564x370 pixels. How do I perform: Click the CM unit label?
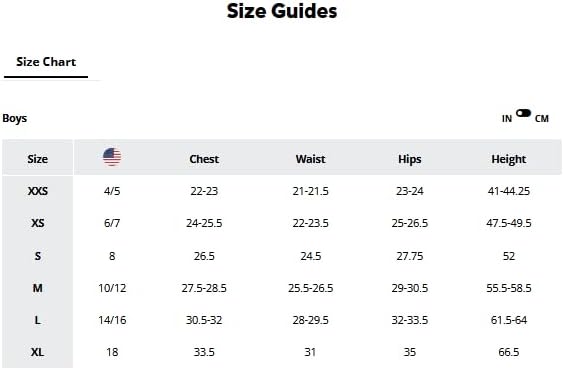coord(542,119)
